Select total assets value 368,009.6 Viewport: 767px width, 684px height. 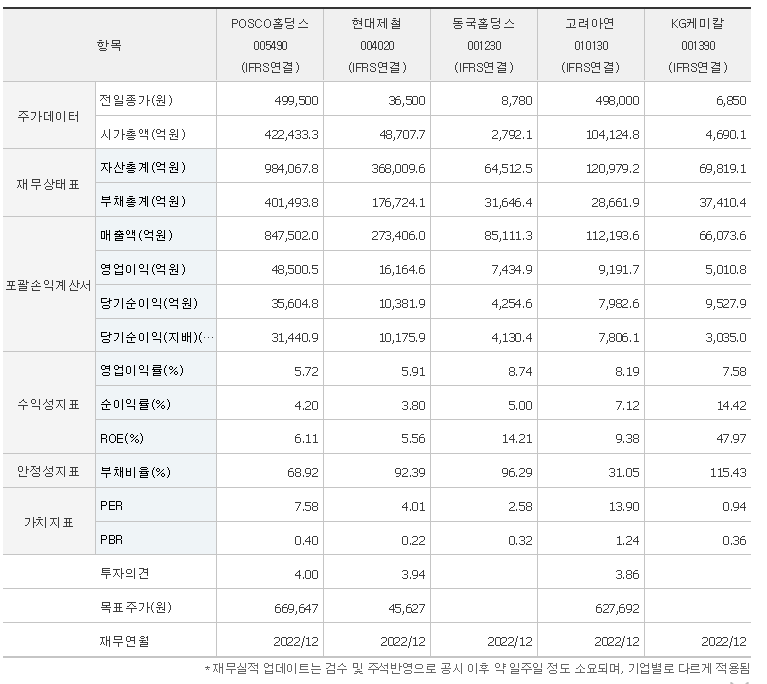click(399, 169)
